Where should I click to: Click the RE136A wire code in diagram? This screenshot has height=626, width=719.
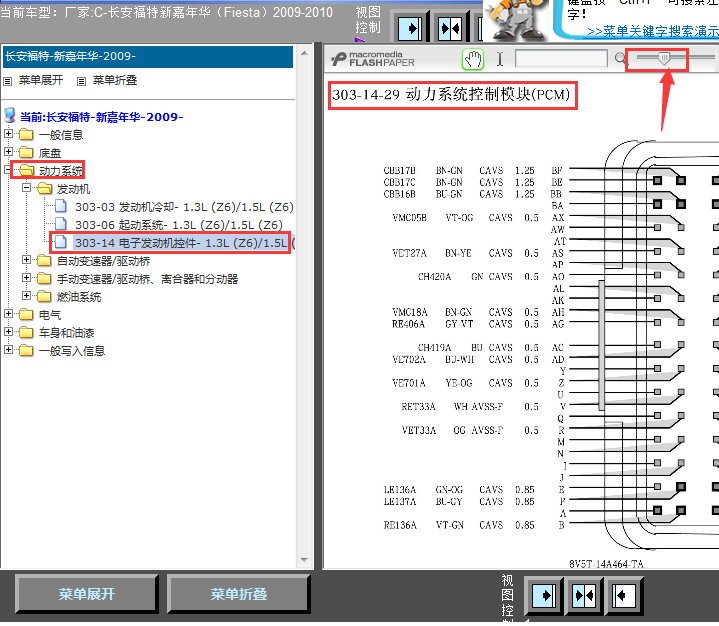(x=400, y=525)
